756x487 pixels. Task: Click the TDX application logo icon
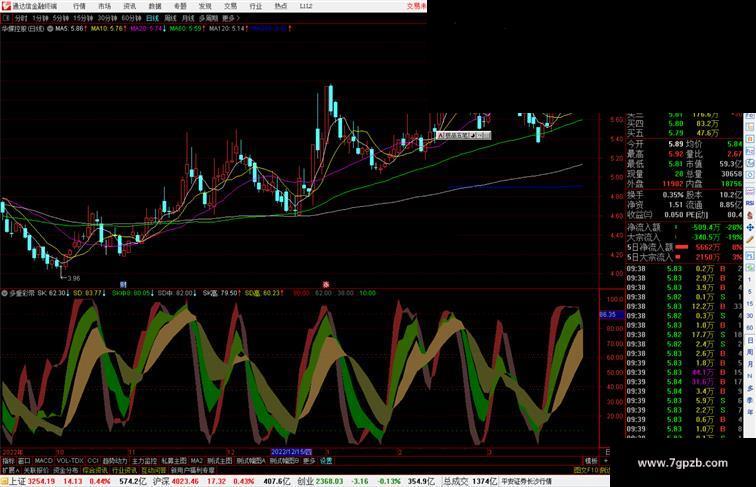(x=6, y=6)
